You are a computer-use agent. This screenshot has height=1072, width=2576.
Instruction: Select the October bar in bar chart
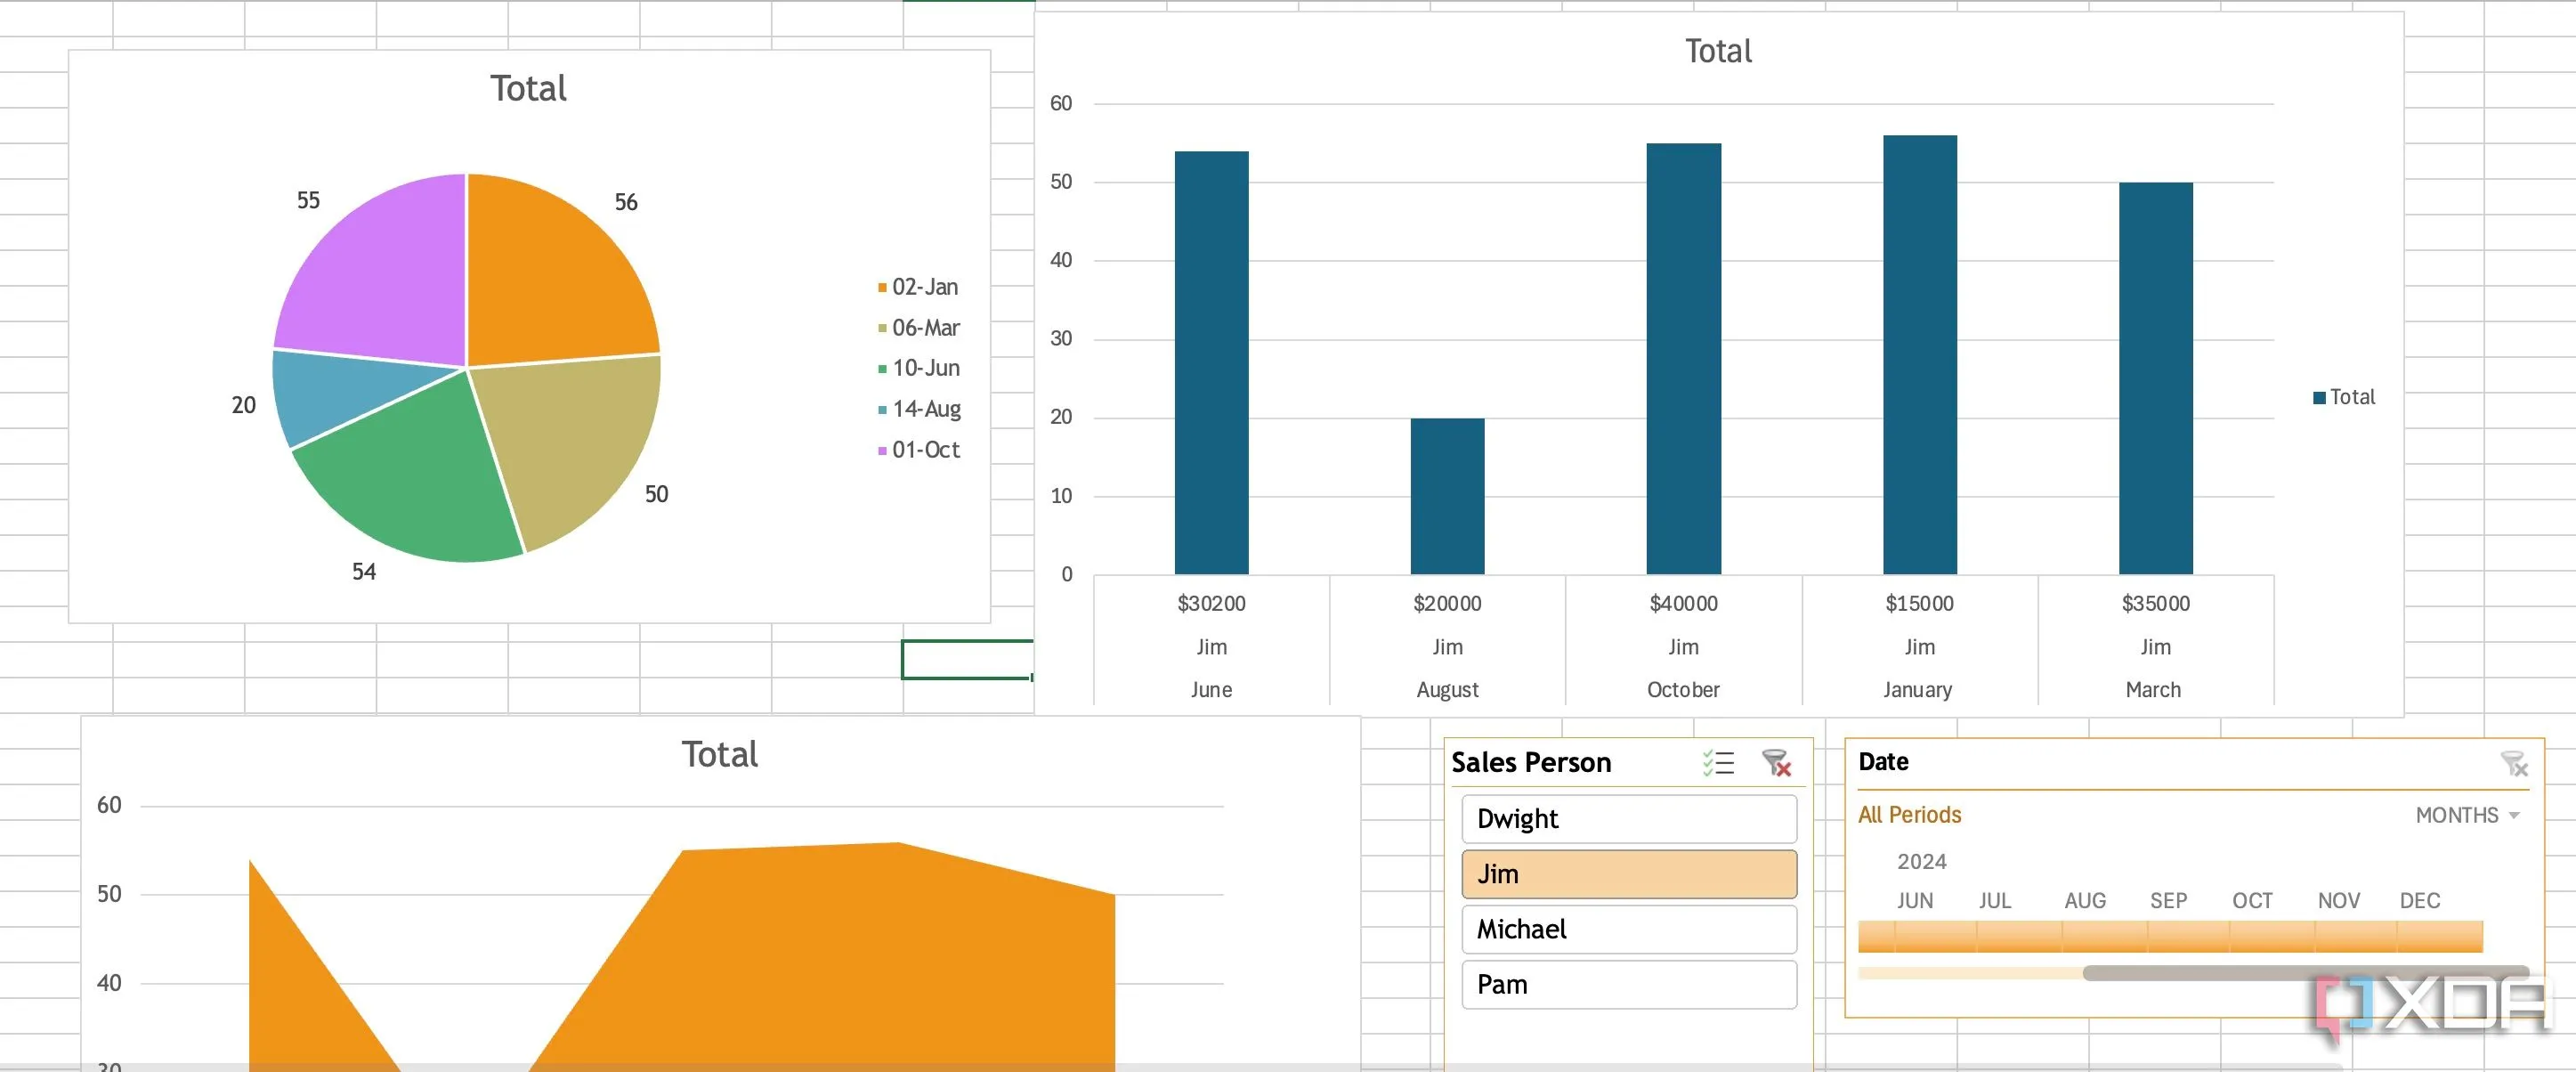coord(1683,358)
